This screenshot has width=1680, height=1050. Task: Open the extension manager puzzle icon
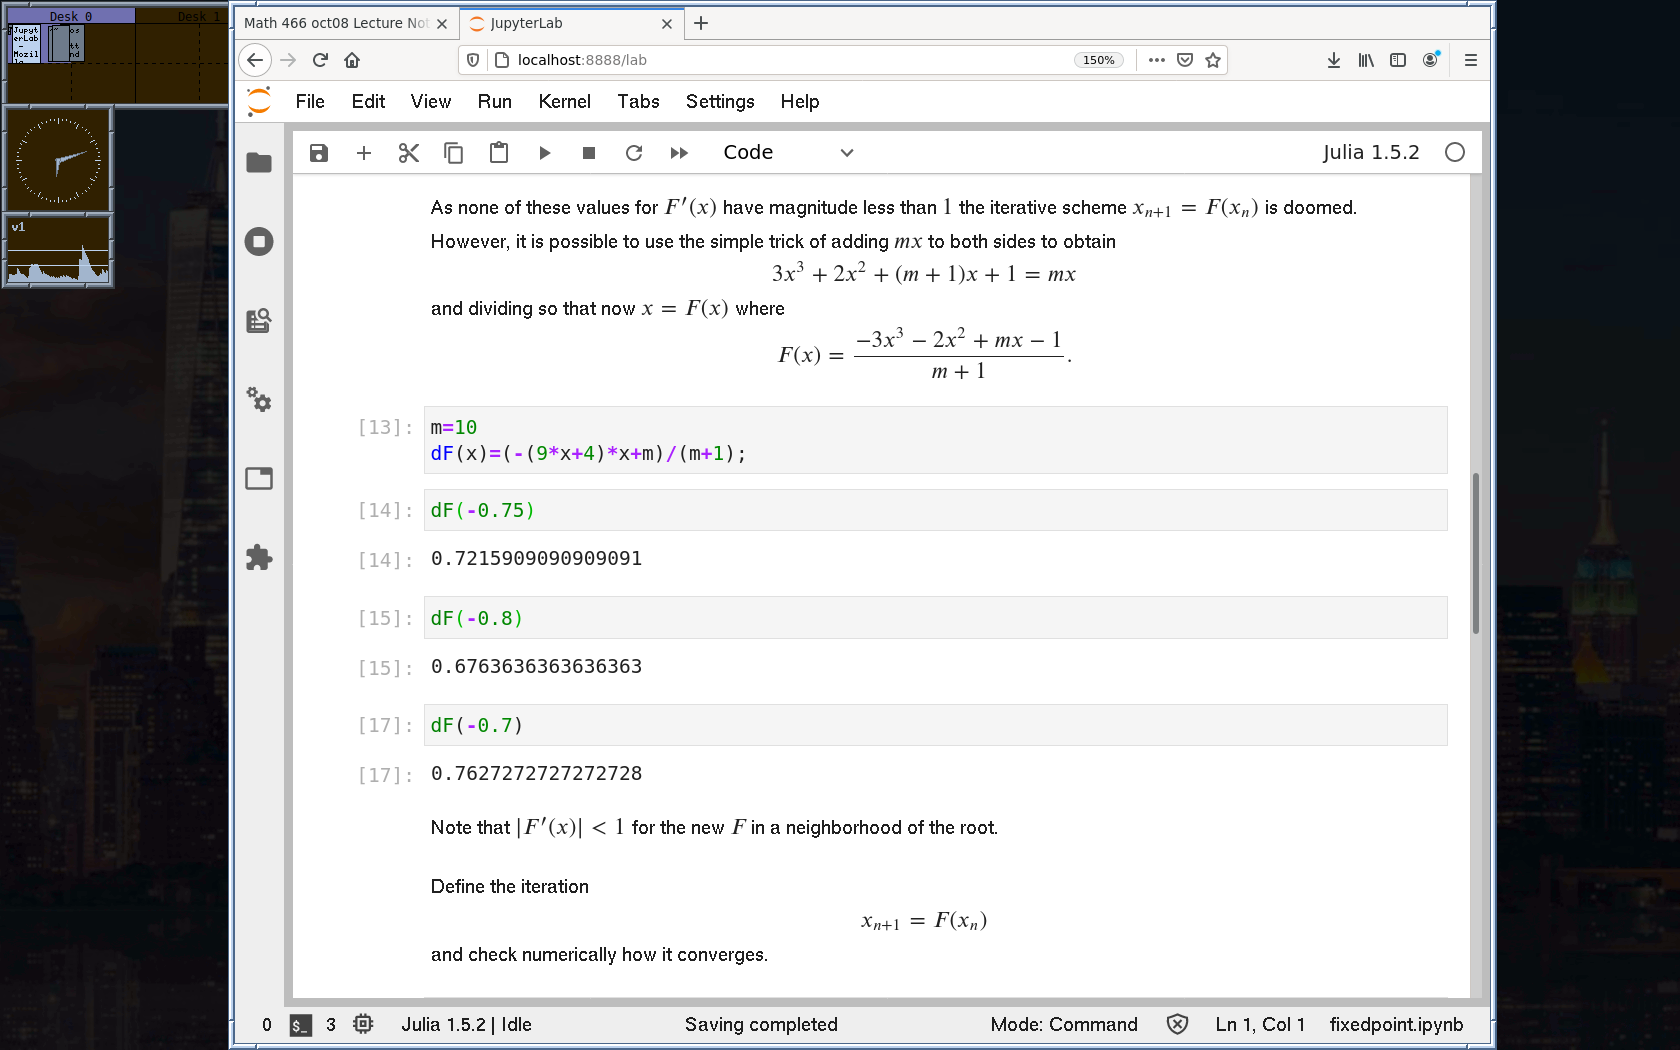(x=259, y=557)
